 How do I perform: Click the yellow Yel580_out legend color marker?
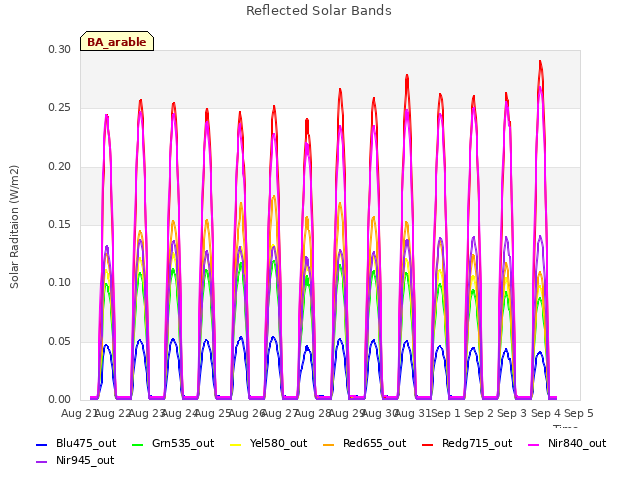pos(236,444)
